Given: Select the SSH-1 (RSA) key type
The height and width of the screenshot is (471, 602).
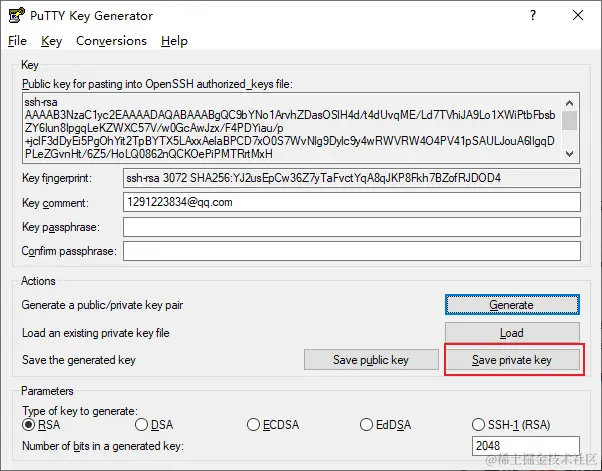Looking at the screenshot, I should coord(480,425).
